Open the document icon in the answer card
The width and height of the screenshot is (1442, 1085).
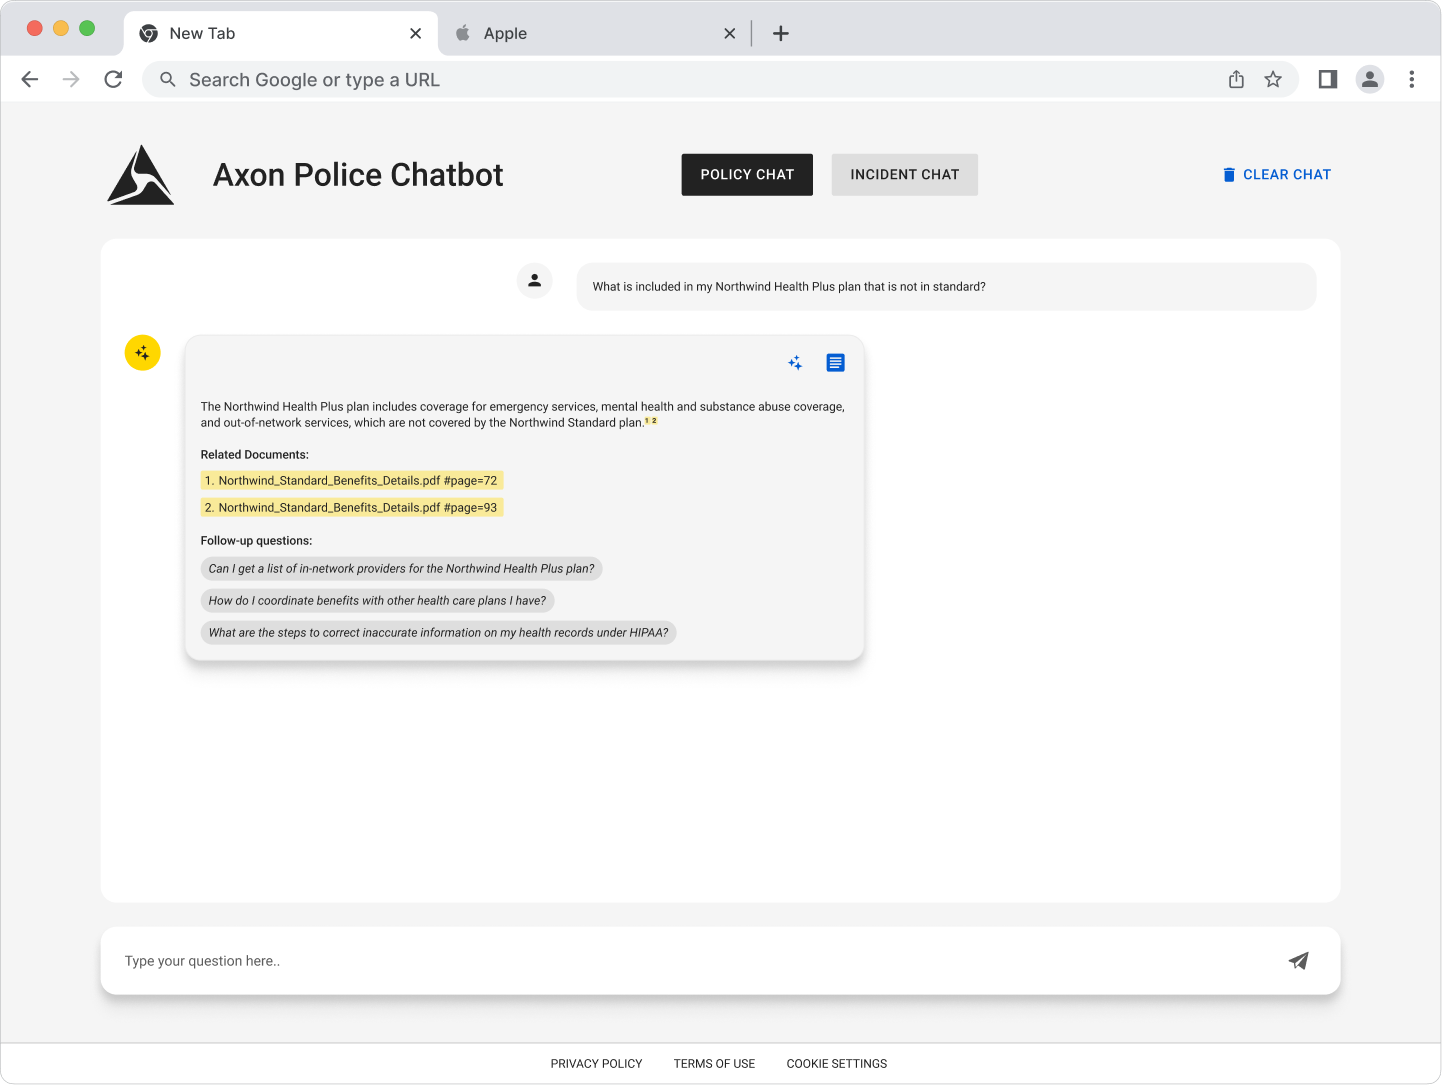pyautogui.click(x=835, y=363)
